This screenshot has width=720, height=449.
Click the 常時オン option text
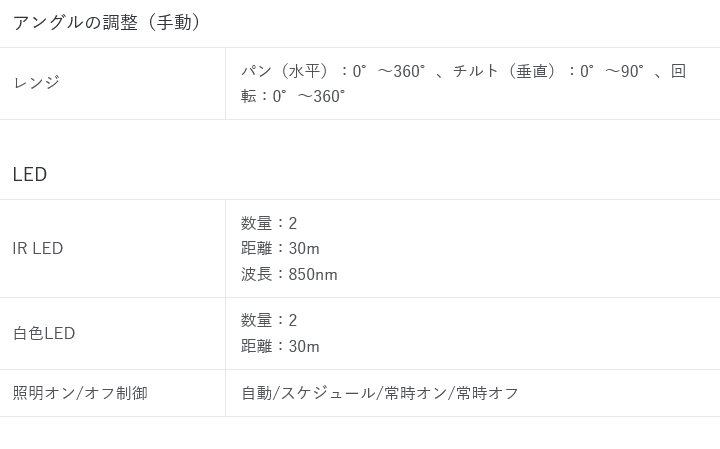tap(415, 393)
